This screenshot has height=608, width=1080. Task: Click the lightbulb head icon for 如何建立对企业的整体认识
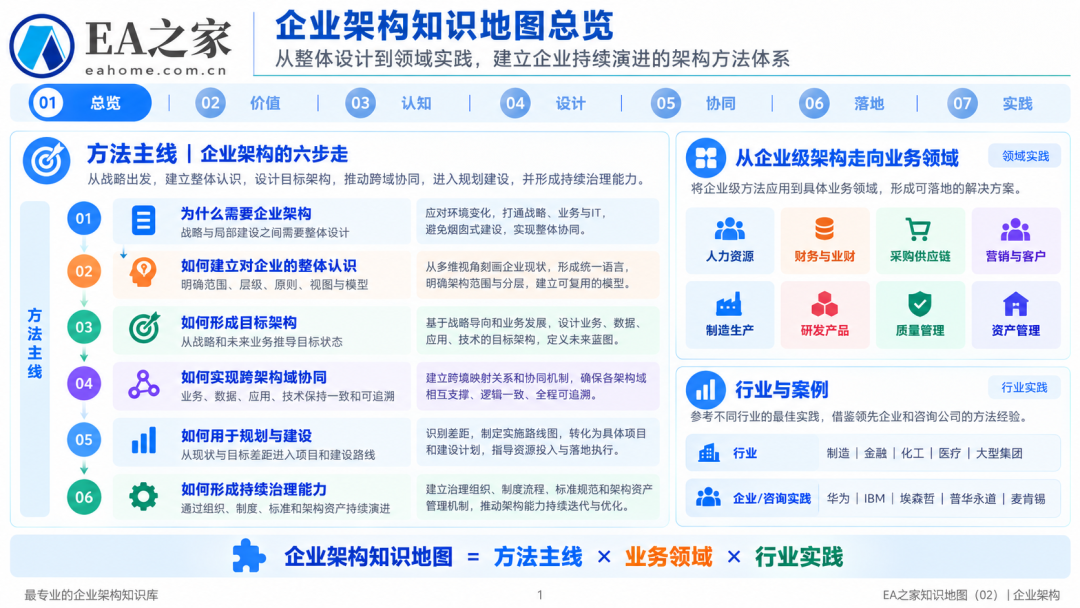pyautogui.click(x=143, y=273)
